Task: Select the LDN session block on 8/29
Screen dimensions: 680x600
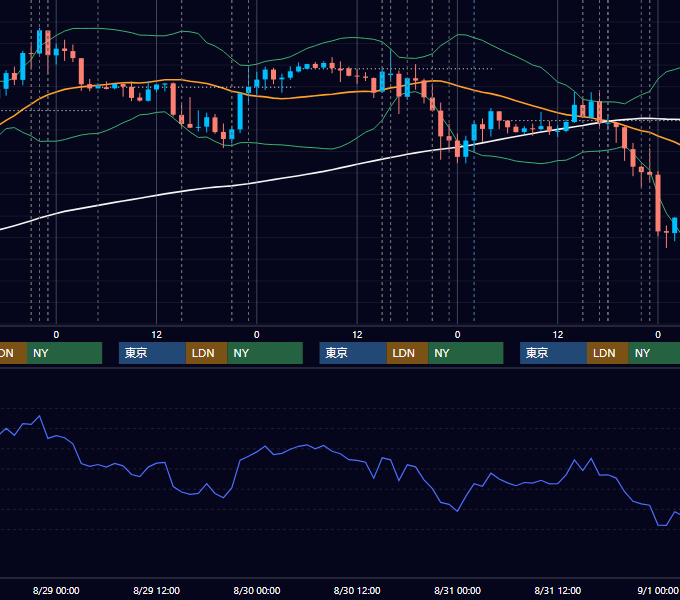Action: pyautogui.click(x=206, y=353)
